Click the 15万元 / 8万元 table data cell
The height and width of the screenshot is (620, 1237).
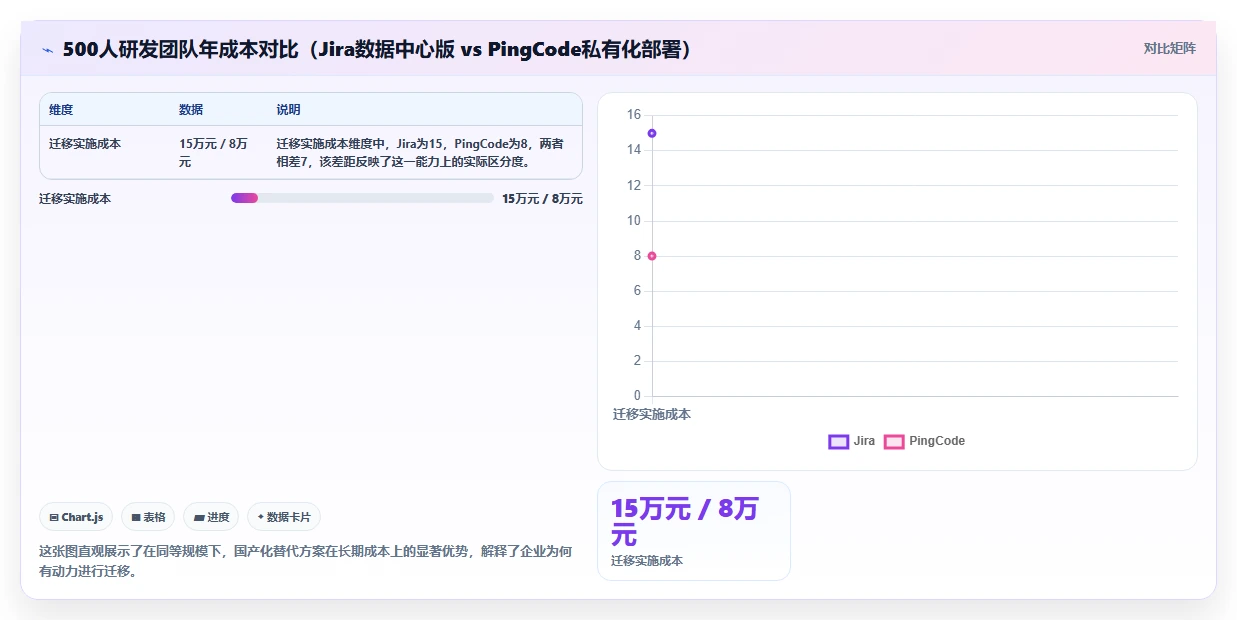215,152
